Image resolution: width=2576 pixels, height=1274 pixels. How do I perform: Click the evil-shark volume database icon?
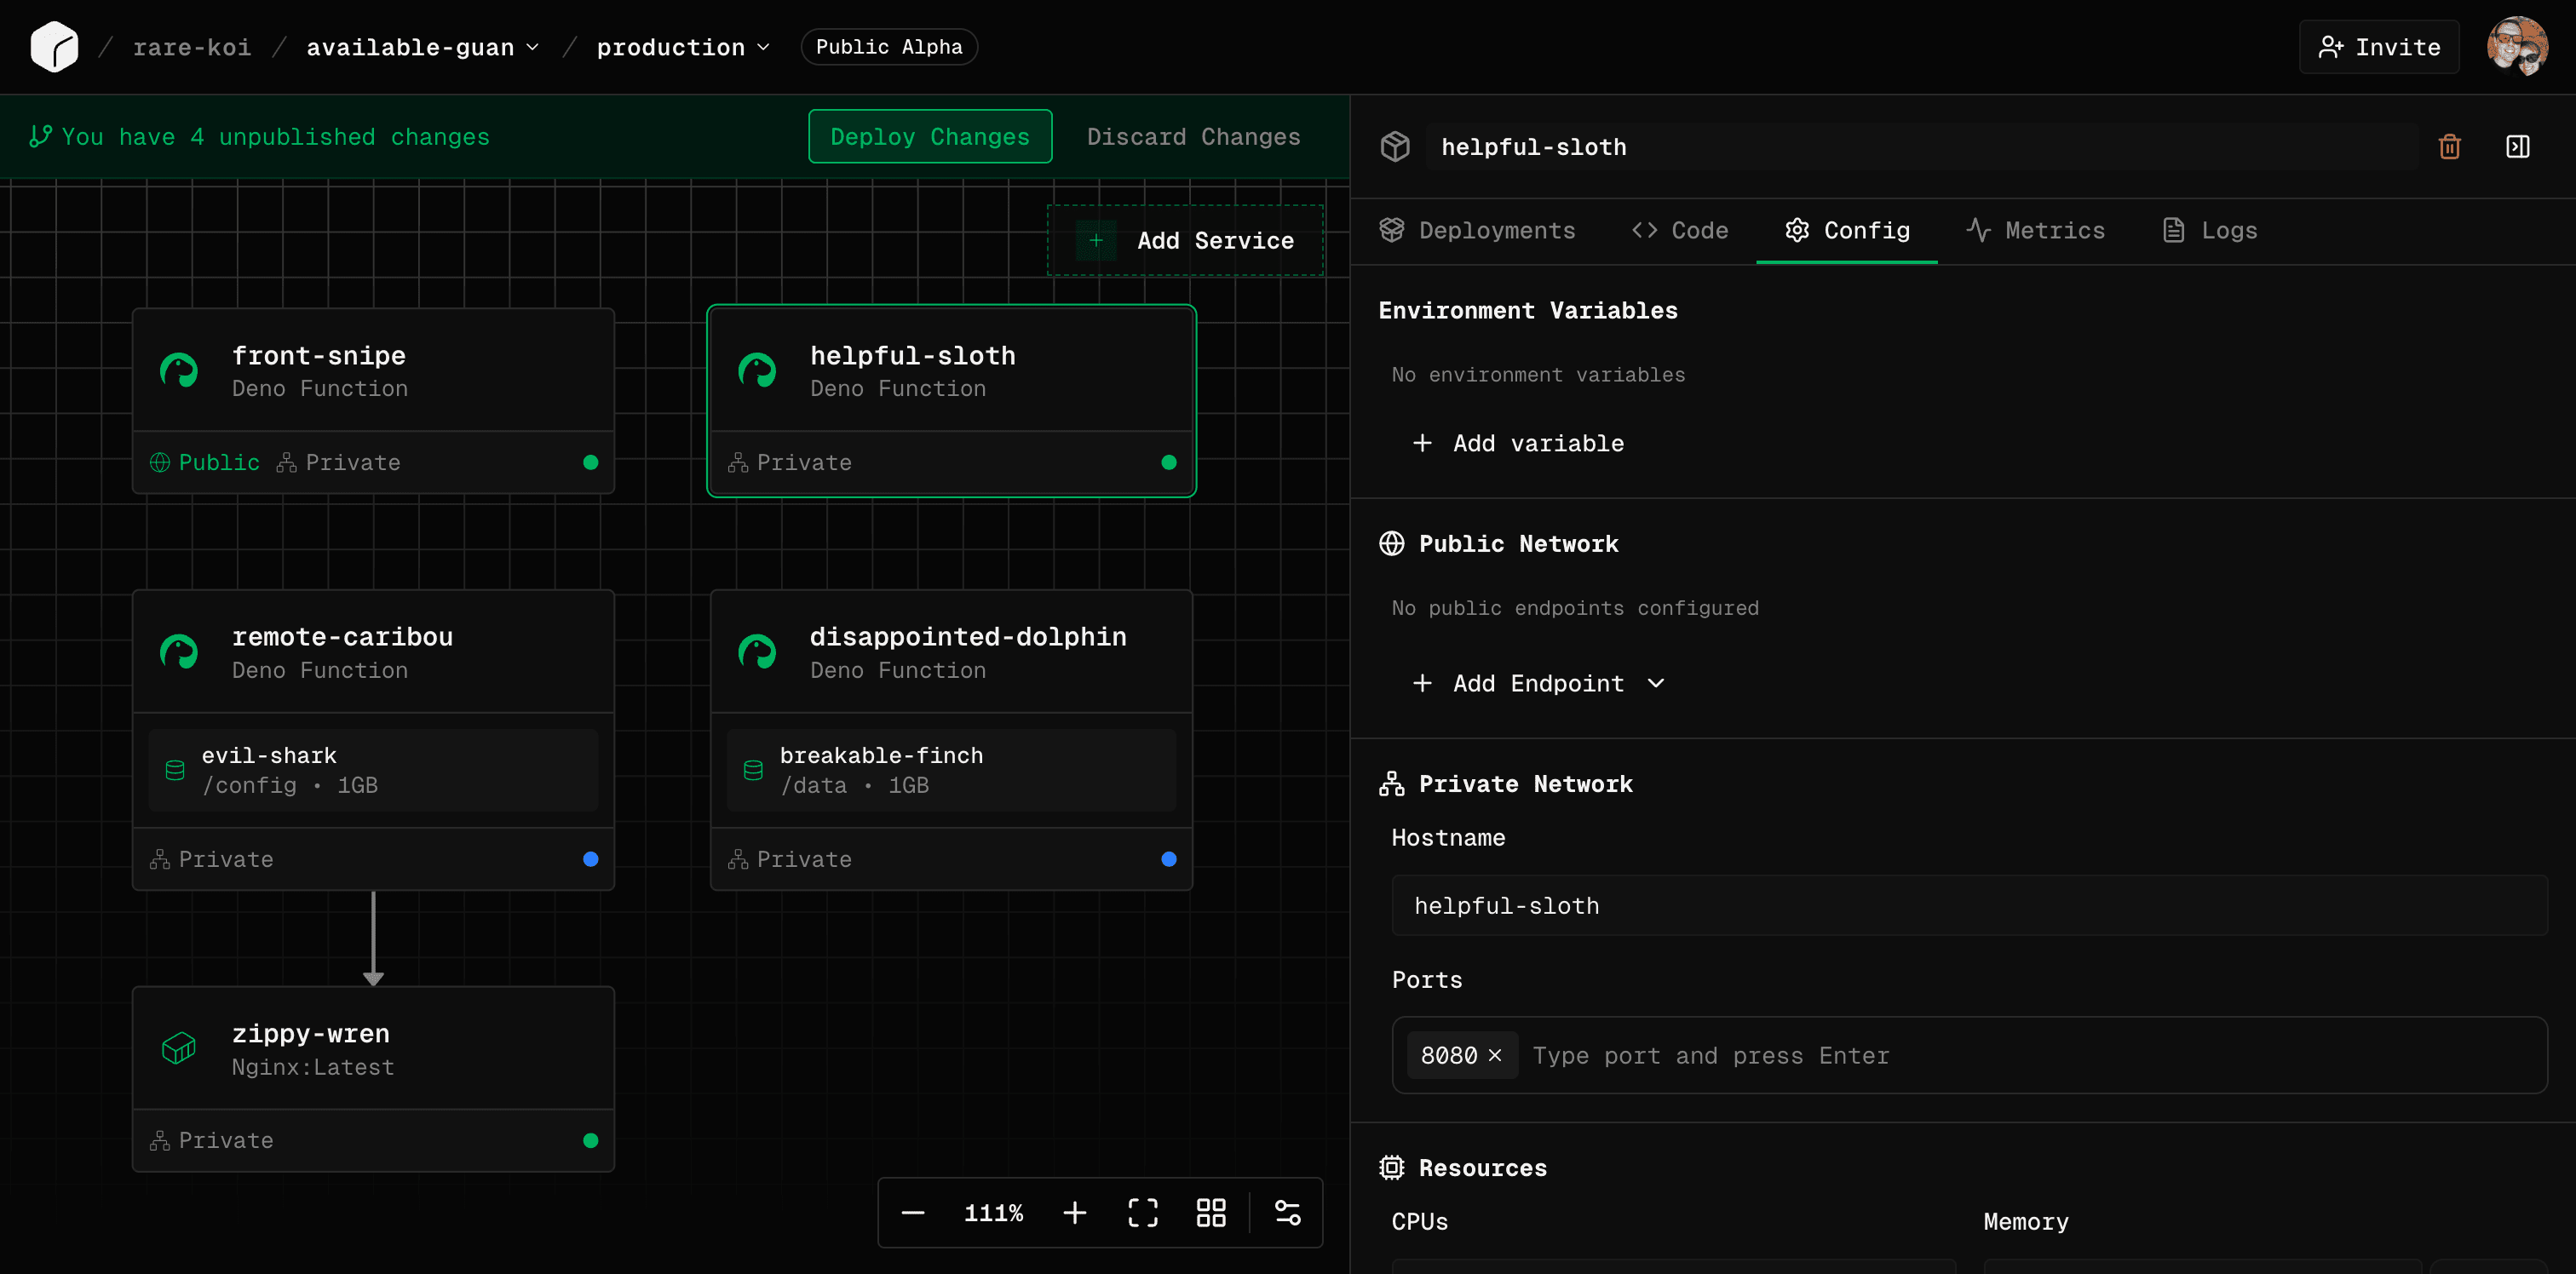pyautogui.click(x=175, y=770)
